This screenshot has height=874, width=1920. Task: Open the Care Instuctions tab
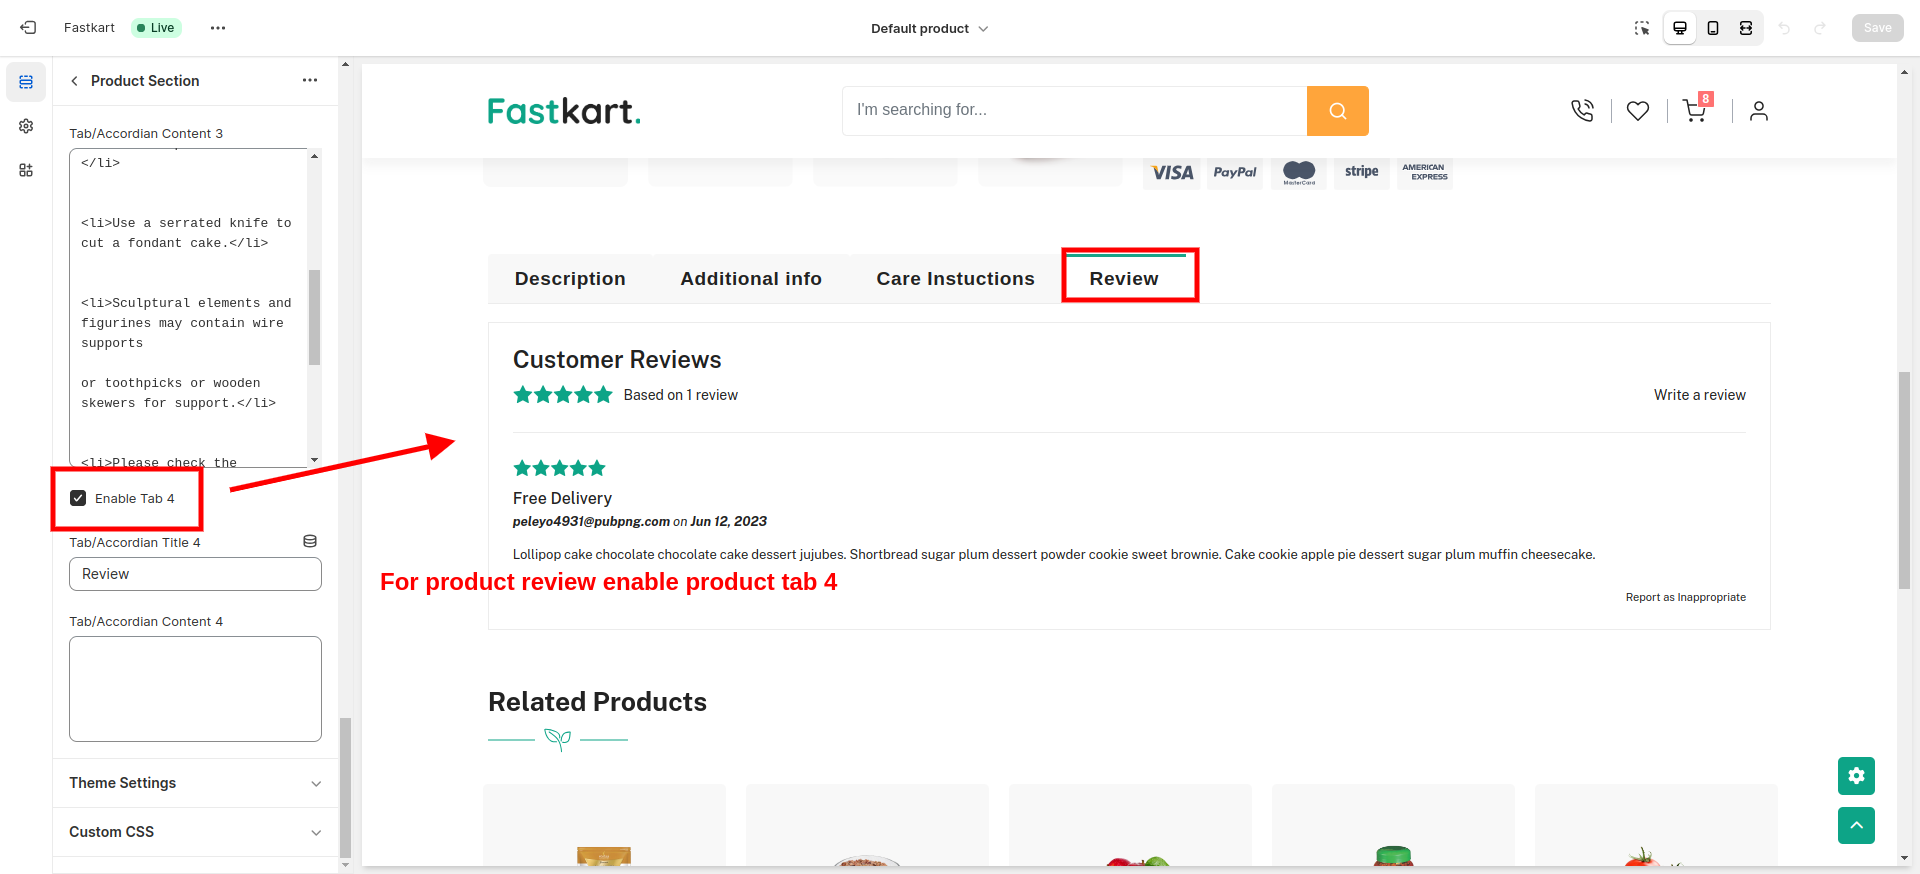(955, 278)
